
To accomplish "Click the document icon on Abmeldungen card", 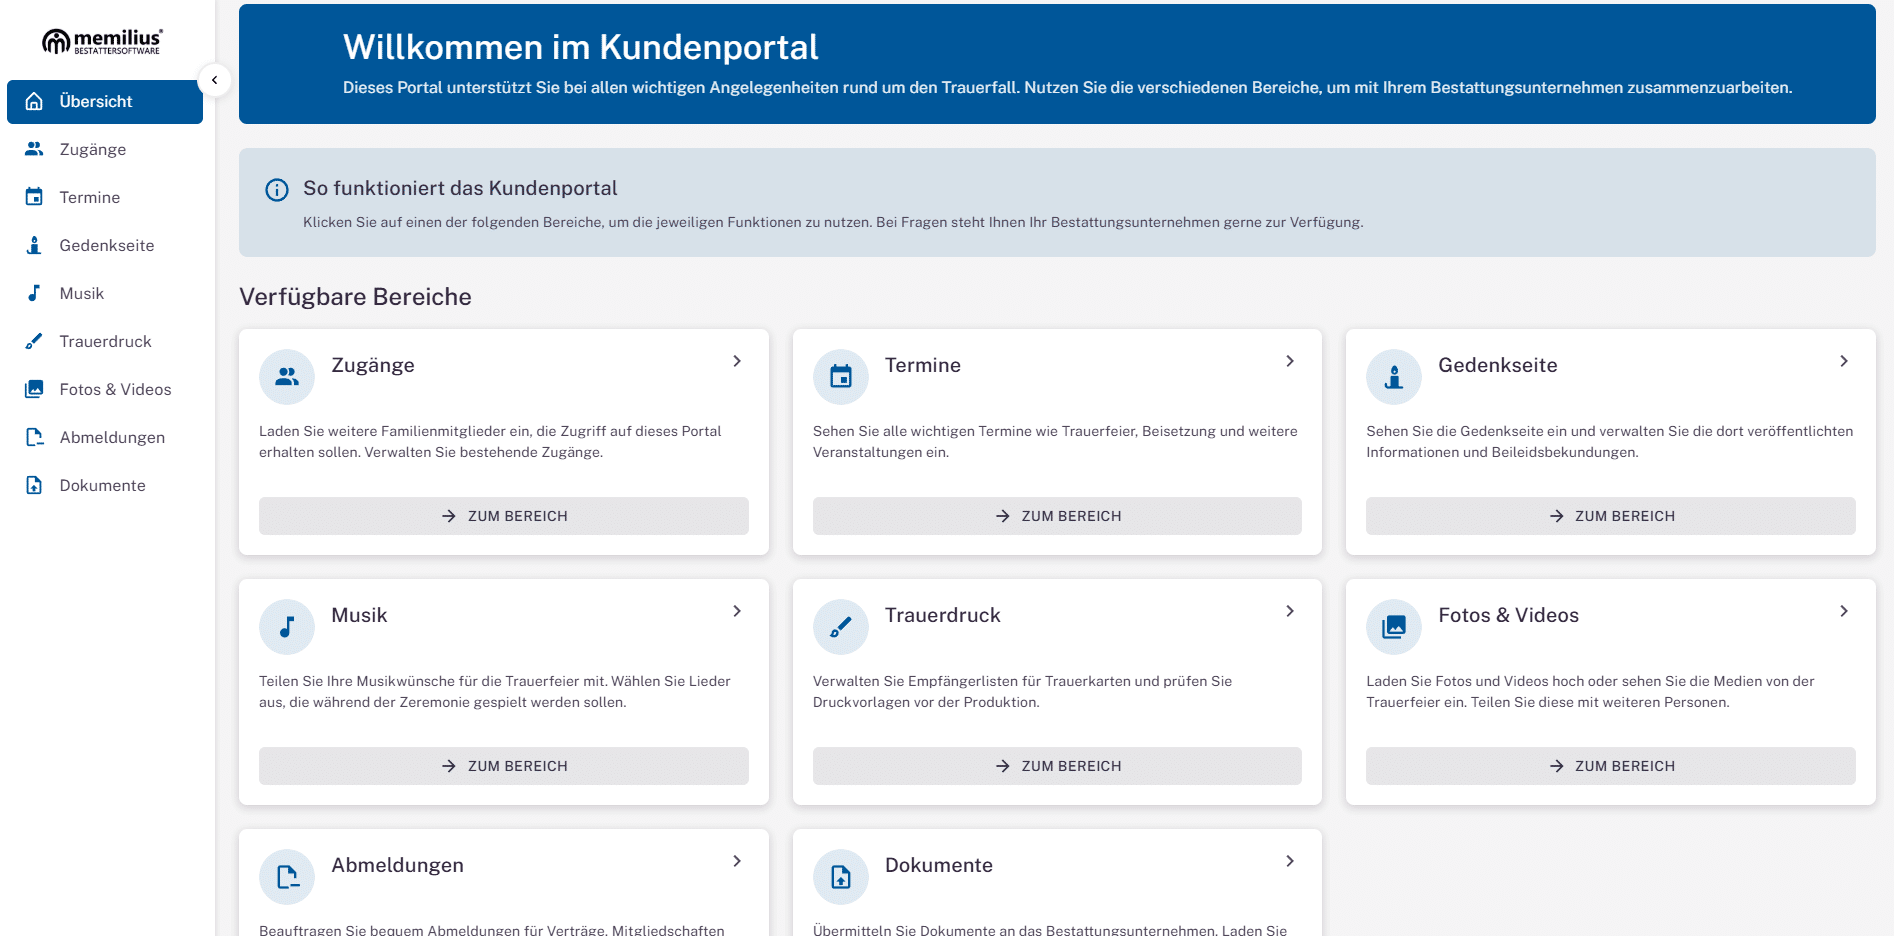I will tap(287, 877).
